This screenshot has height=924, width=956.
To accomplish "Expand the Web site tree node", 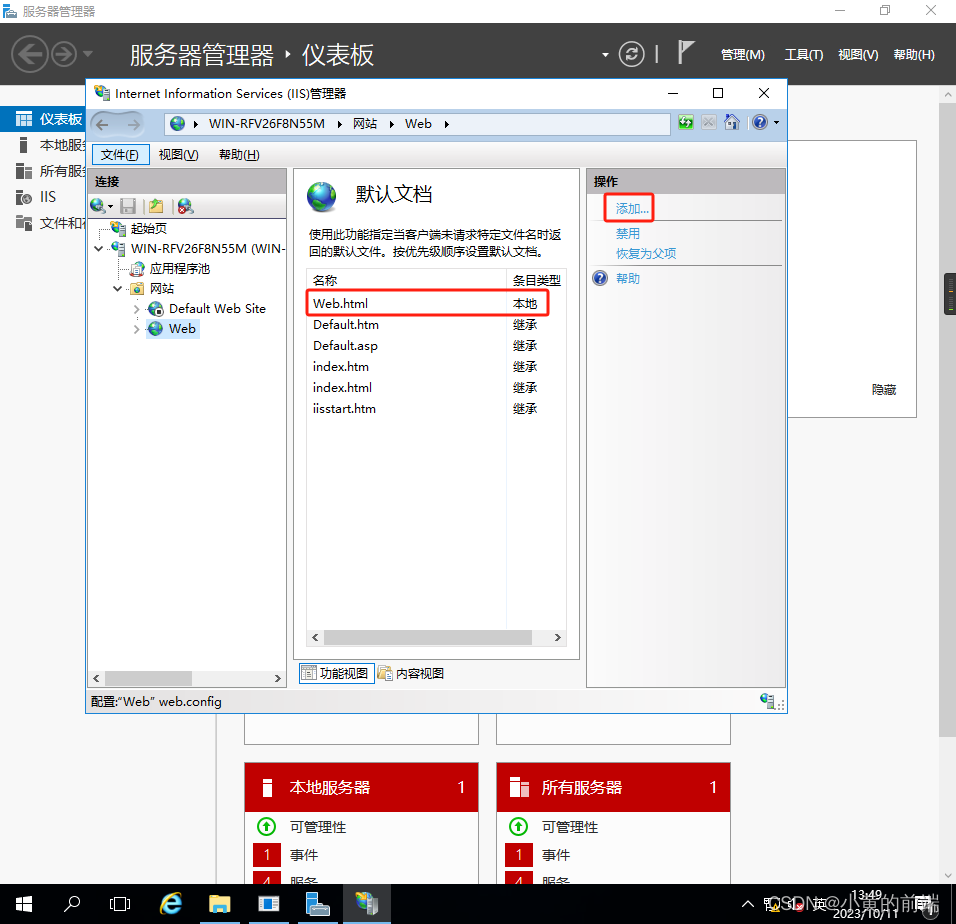I will [136, 328].
